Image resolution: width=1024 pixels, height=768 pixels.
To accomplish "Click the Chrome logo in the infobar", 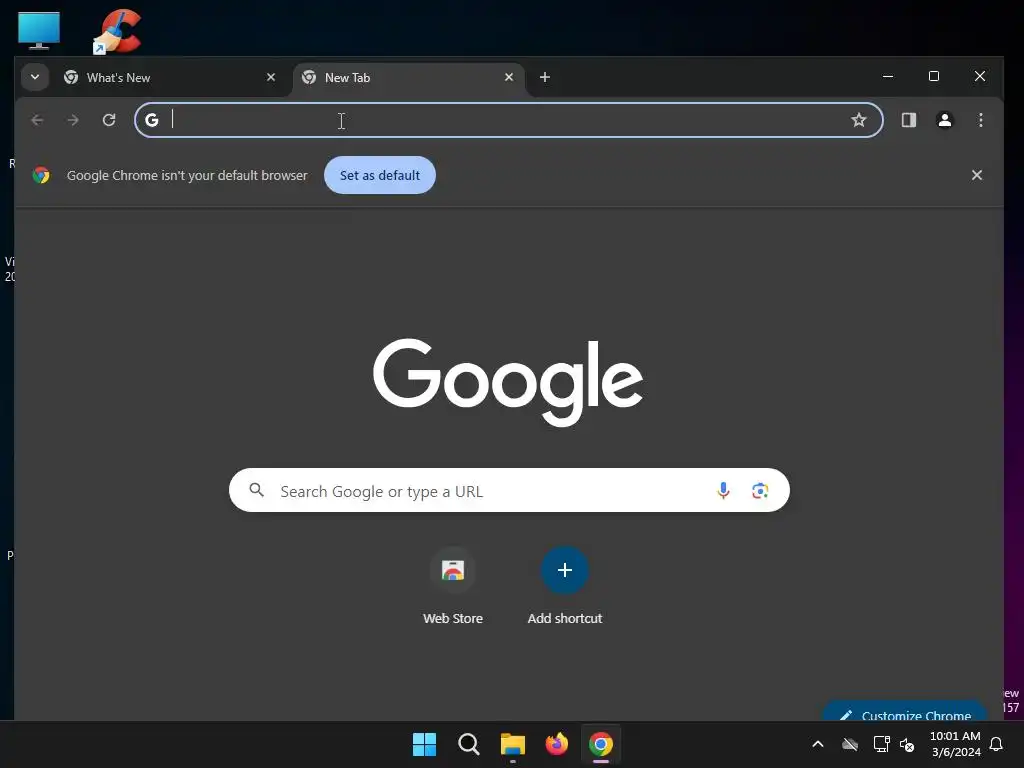I will click(x=41, y=175).
